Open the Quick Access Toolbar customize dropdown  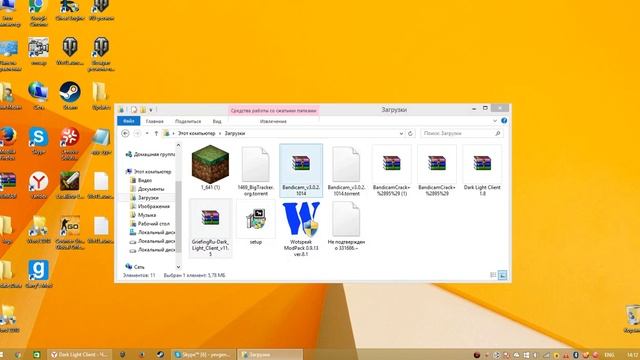tap(151, 110)
